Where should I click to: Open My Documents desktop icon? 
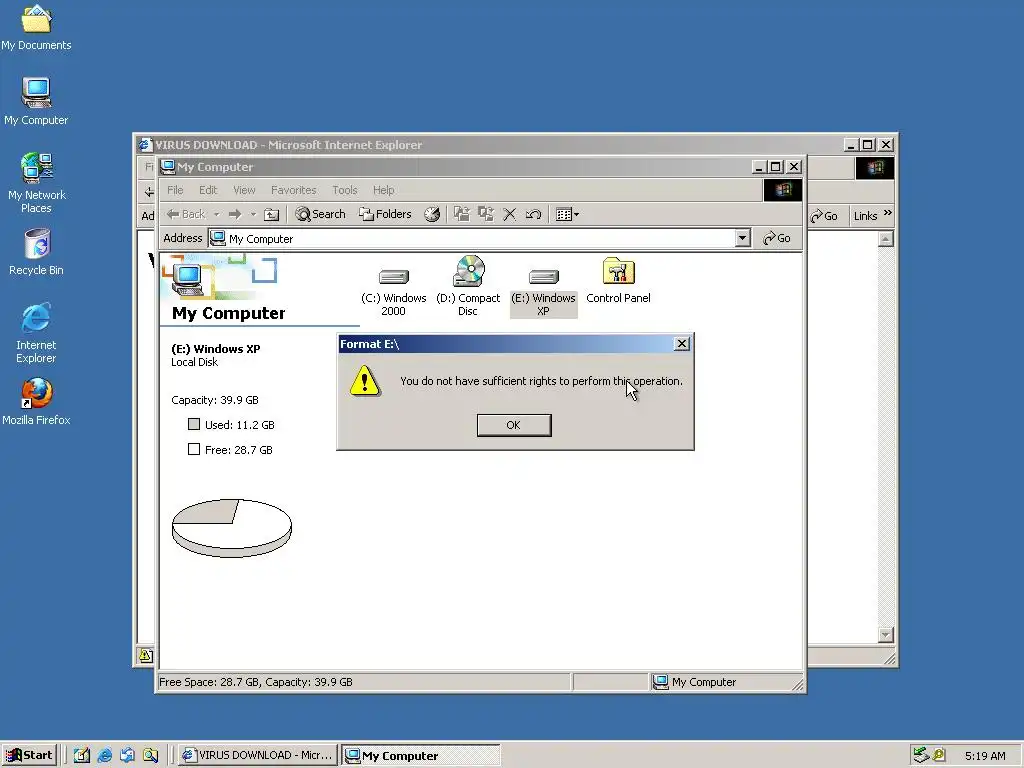pyautogui.click(x=37, y=27)
